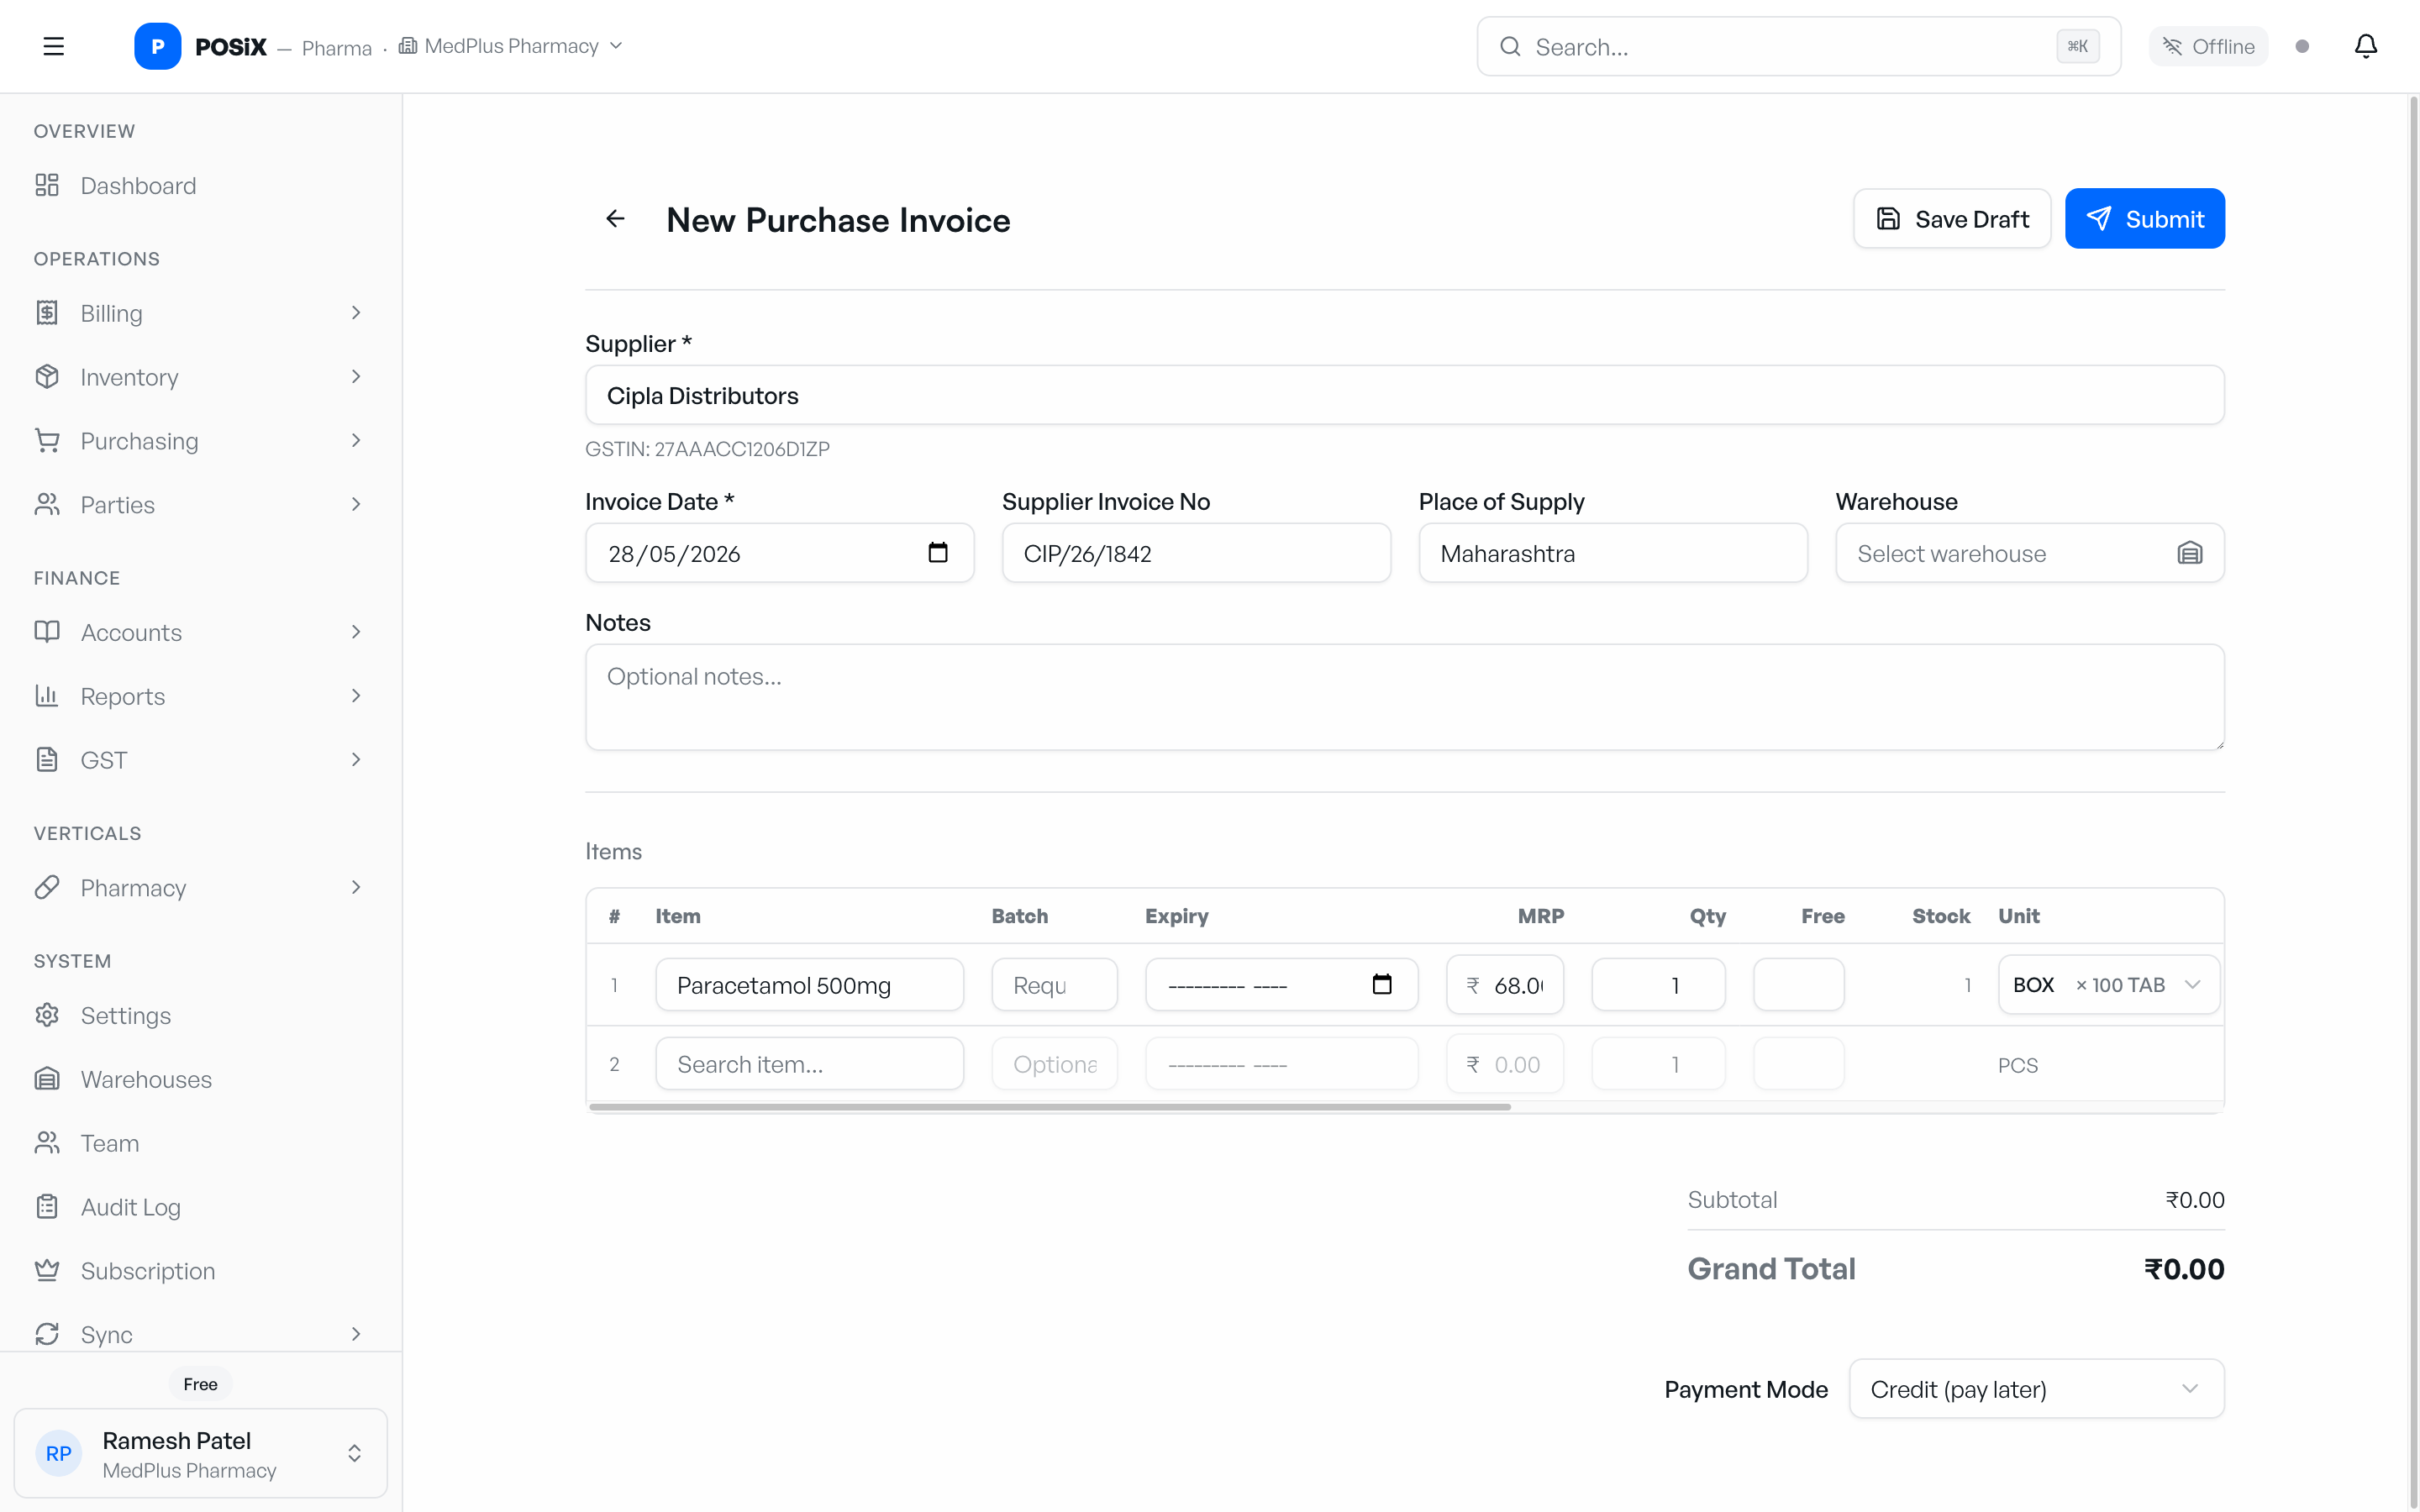The image size is (2420, 1512).
Task: Go back using the arrow icon
Action: pyautogui.click(x=615, y=218)
